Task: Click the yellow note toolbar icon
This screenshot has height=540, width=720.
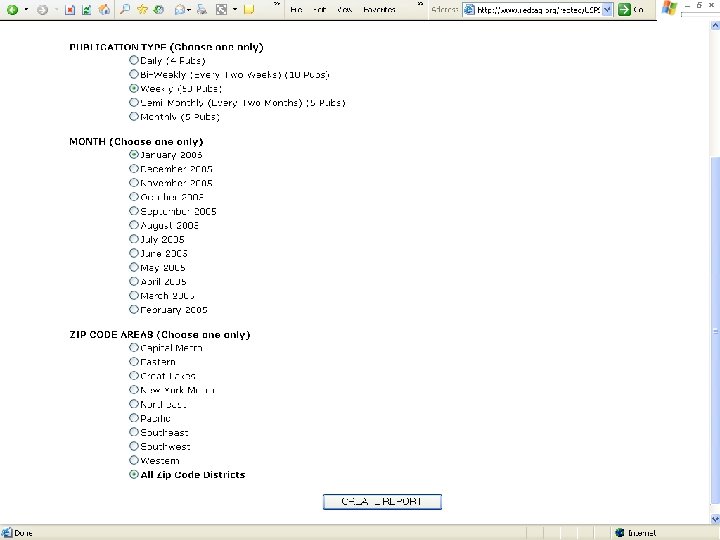Action: (249, 9)
